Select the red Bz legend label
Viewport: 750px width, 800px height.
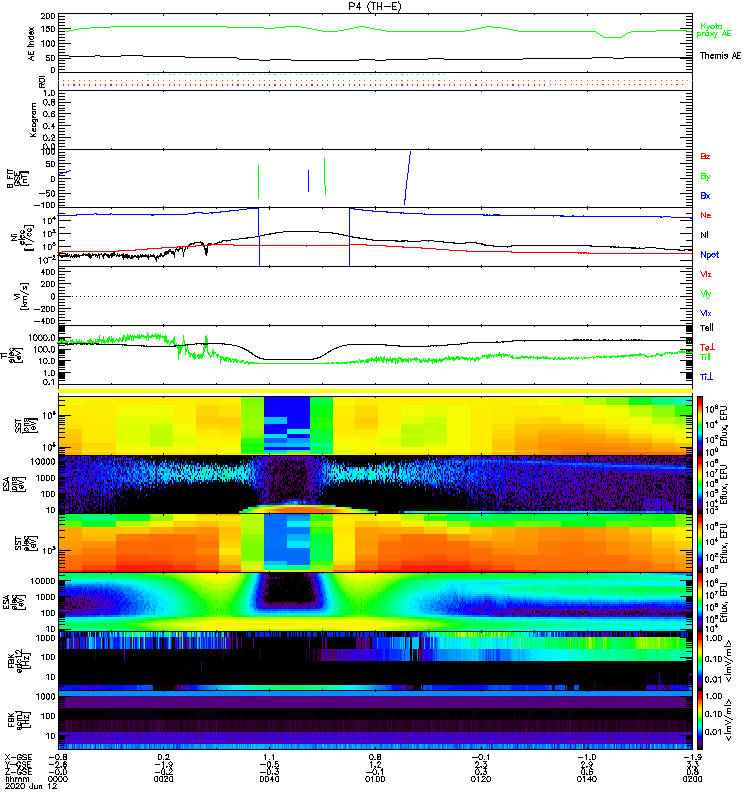click(705, 156)
